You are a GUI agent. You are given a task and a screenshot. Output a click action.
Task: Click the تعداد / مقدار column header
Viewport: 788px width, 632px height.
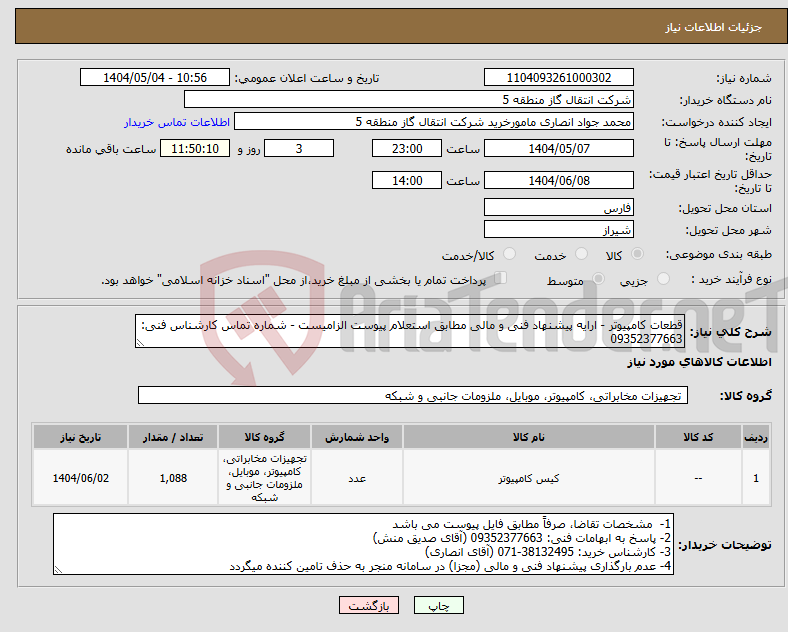coord(173,437)
